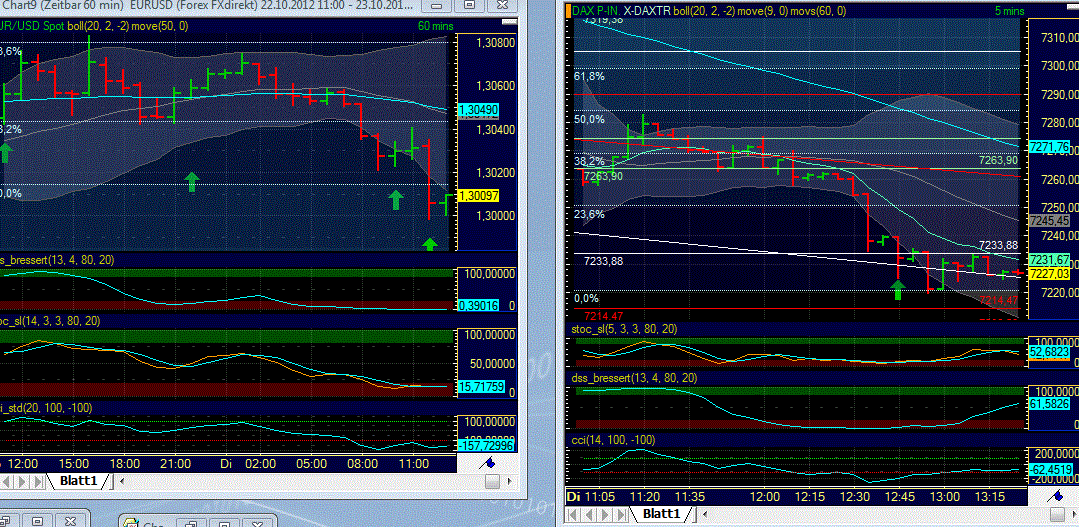This screenshot has width=1079, height=527.
Task: Click cyan price label 1,30490
Action: pyautogui.click(x=480, y=110)
